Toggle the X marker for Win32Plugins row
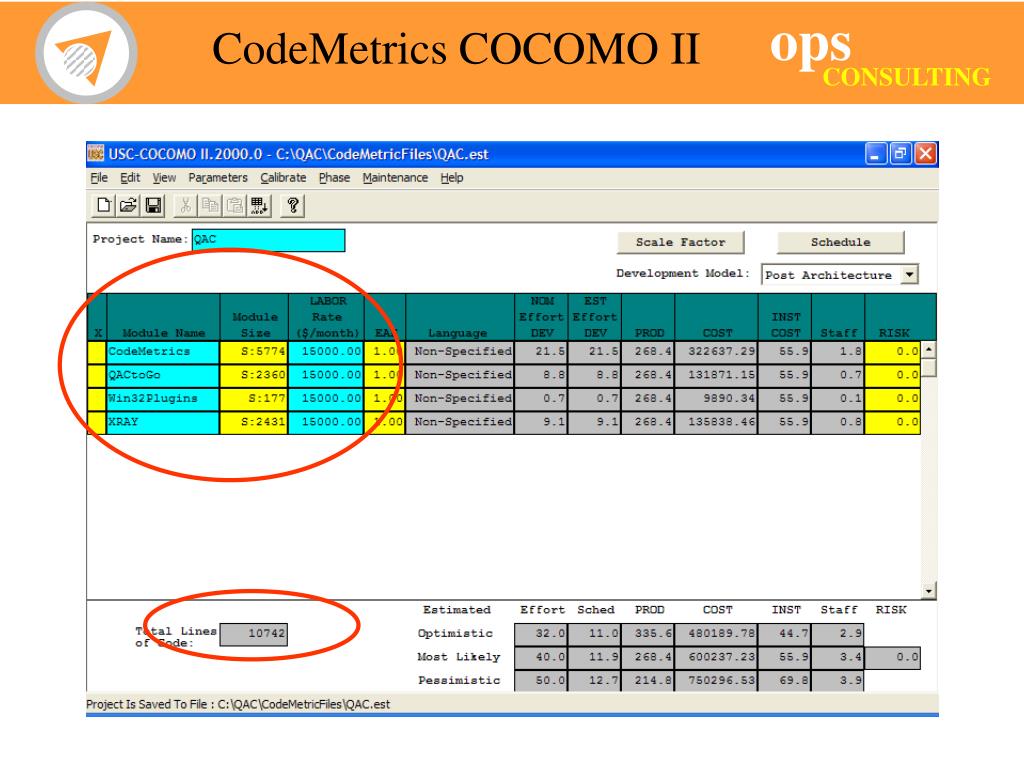 pos(97,398)
